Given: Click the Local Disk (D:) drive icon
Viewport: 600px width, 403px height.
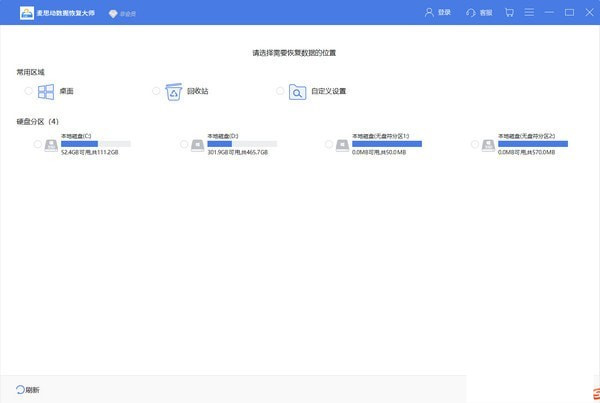Looking at the screenshot, I should (x=198, y=145).
